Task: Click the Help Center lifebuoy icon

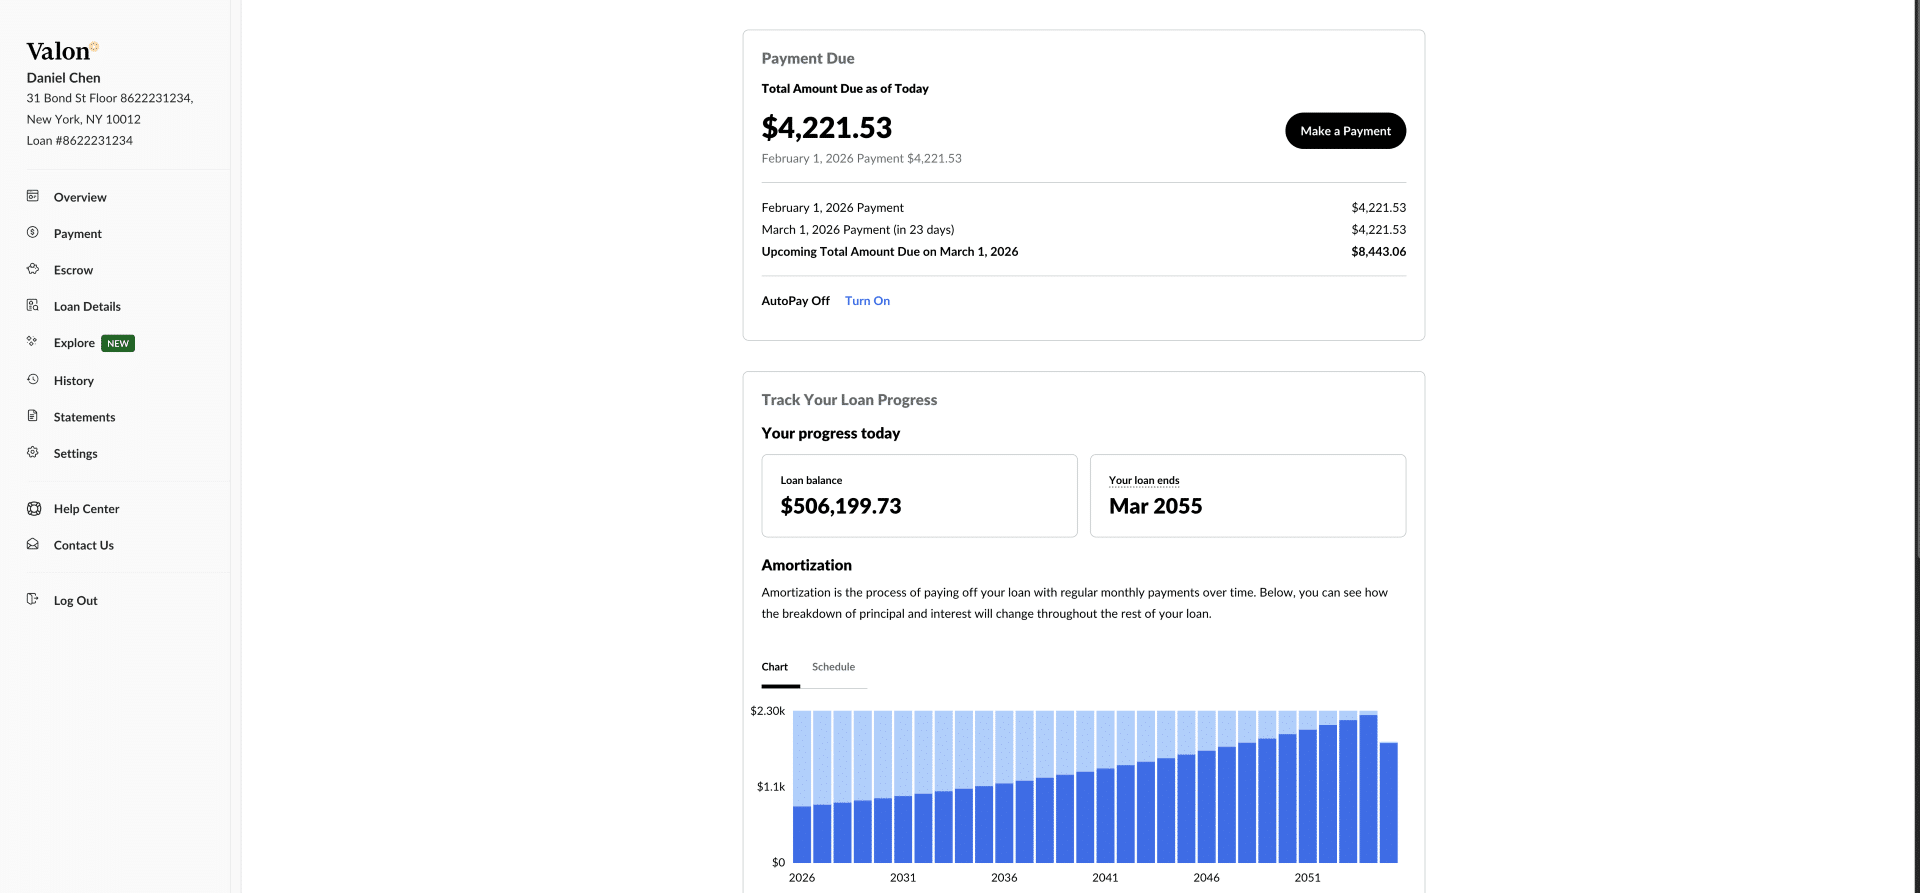Action: point(34,508)
